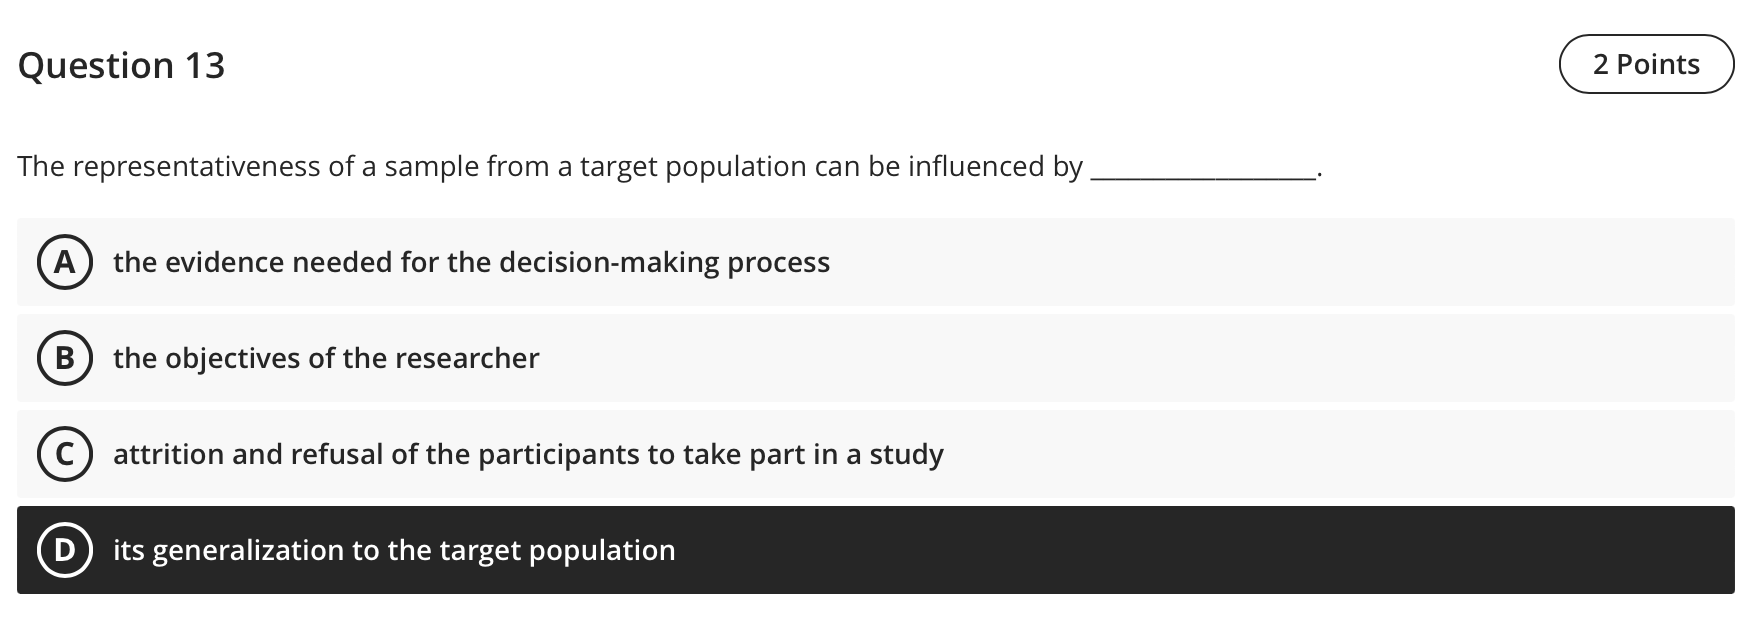Screen dimensions: 1764x634
Task: Click the 2 Points badge
Action: 1646,63
